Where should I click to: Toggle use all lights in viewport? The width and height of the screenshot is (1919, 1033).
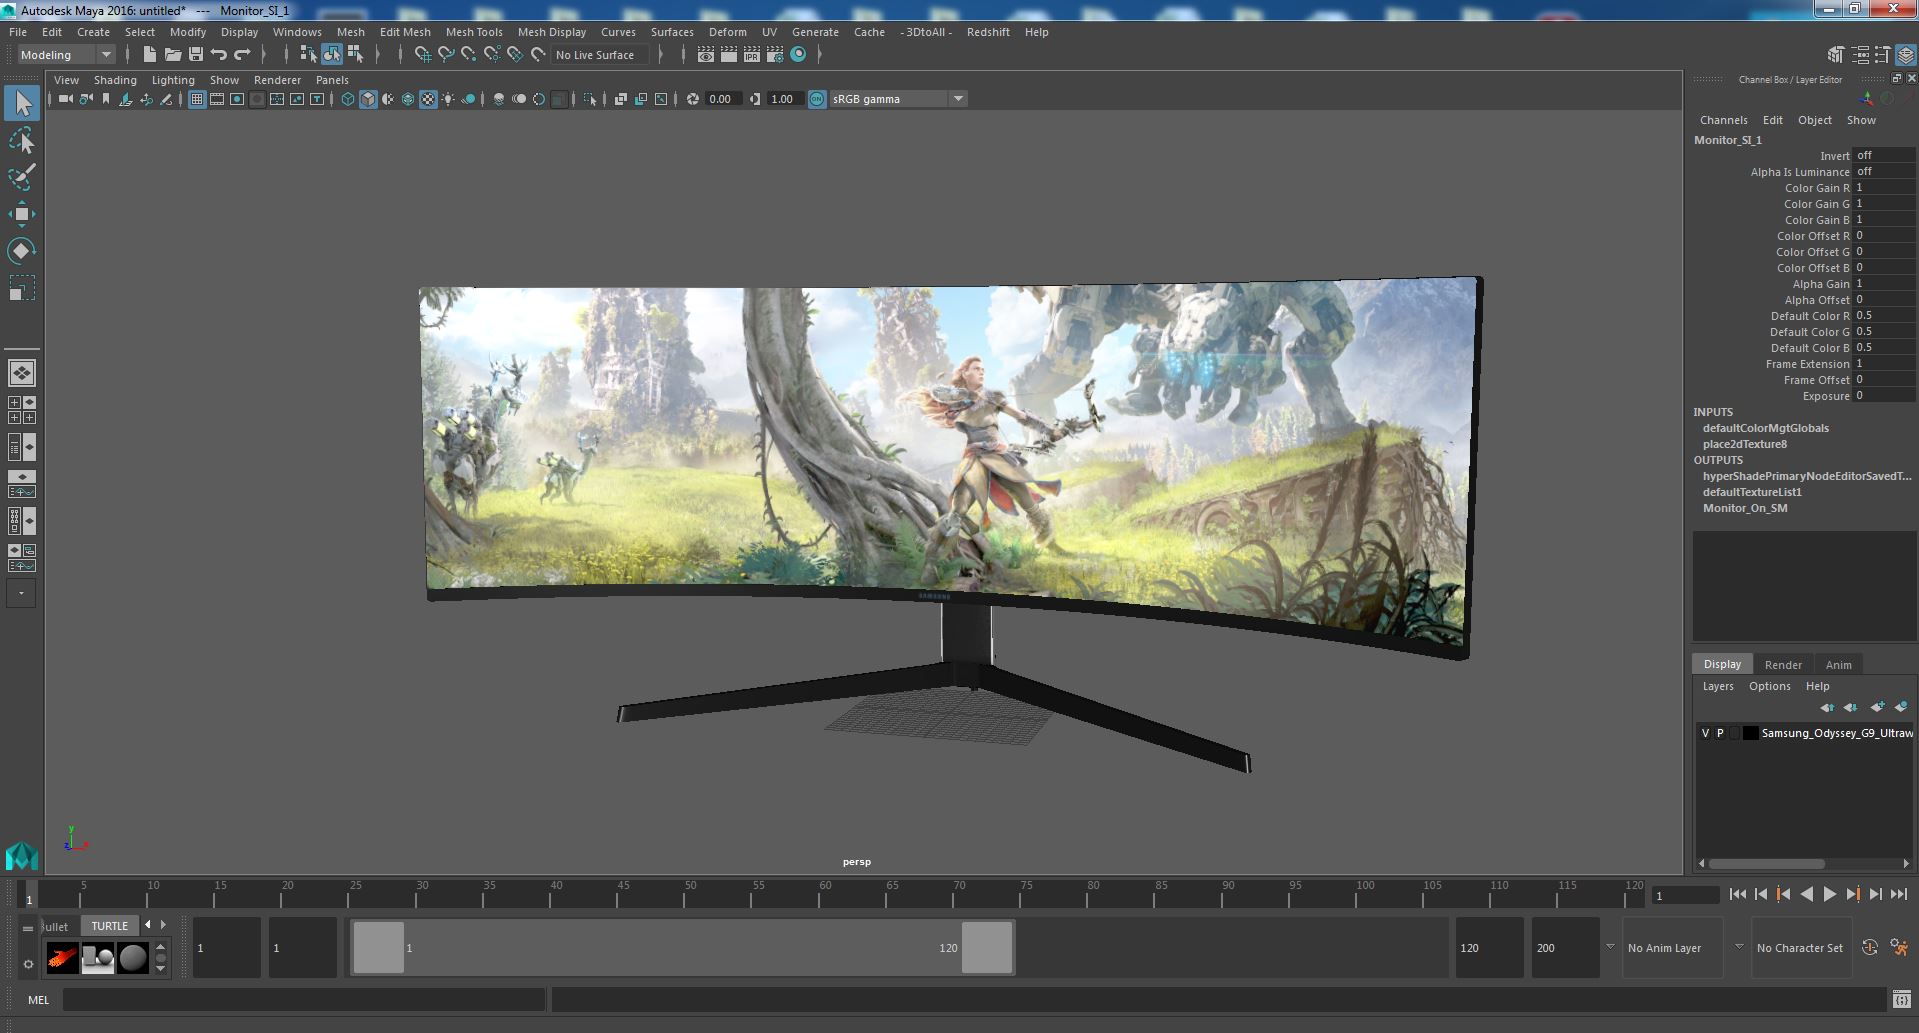tap(448, 99)
